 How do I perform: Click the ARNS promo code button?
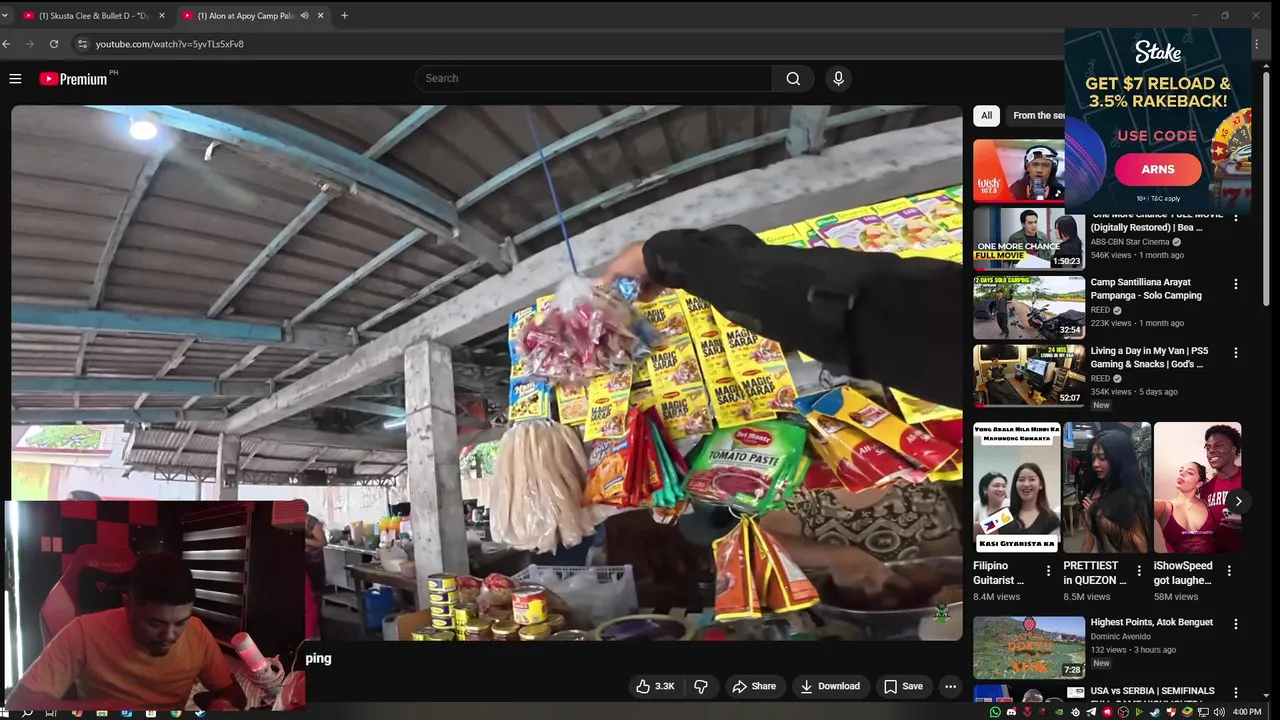pos(1158,170)
